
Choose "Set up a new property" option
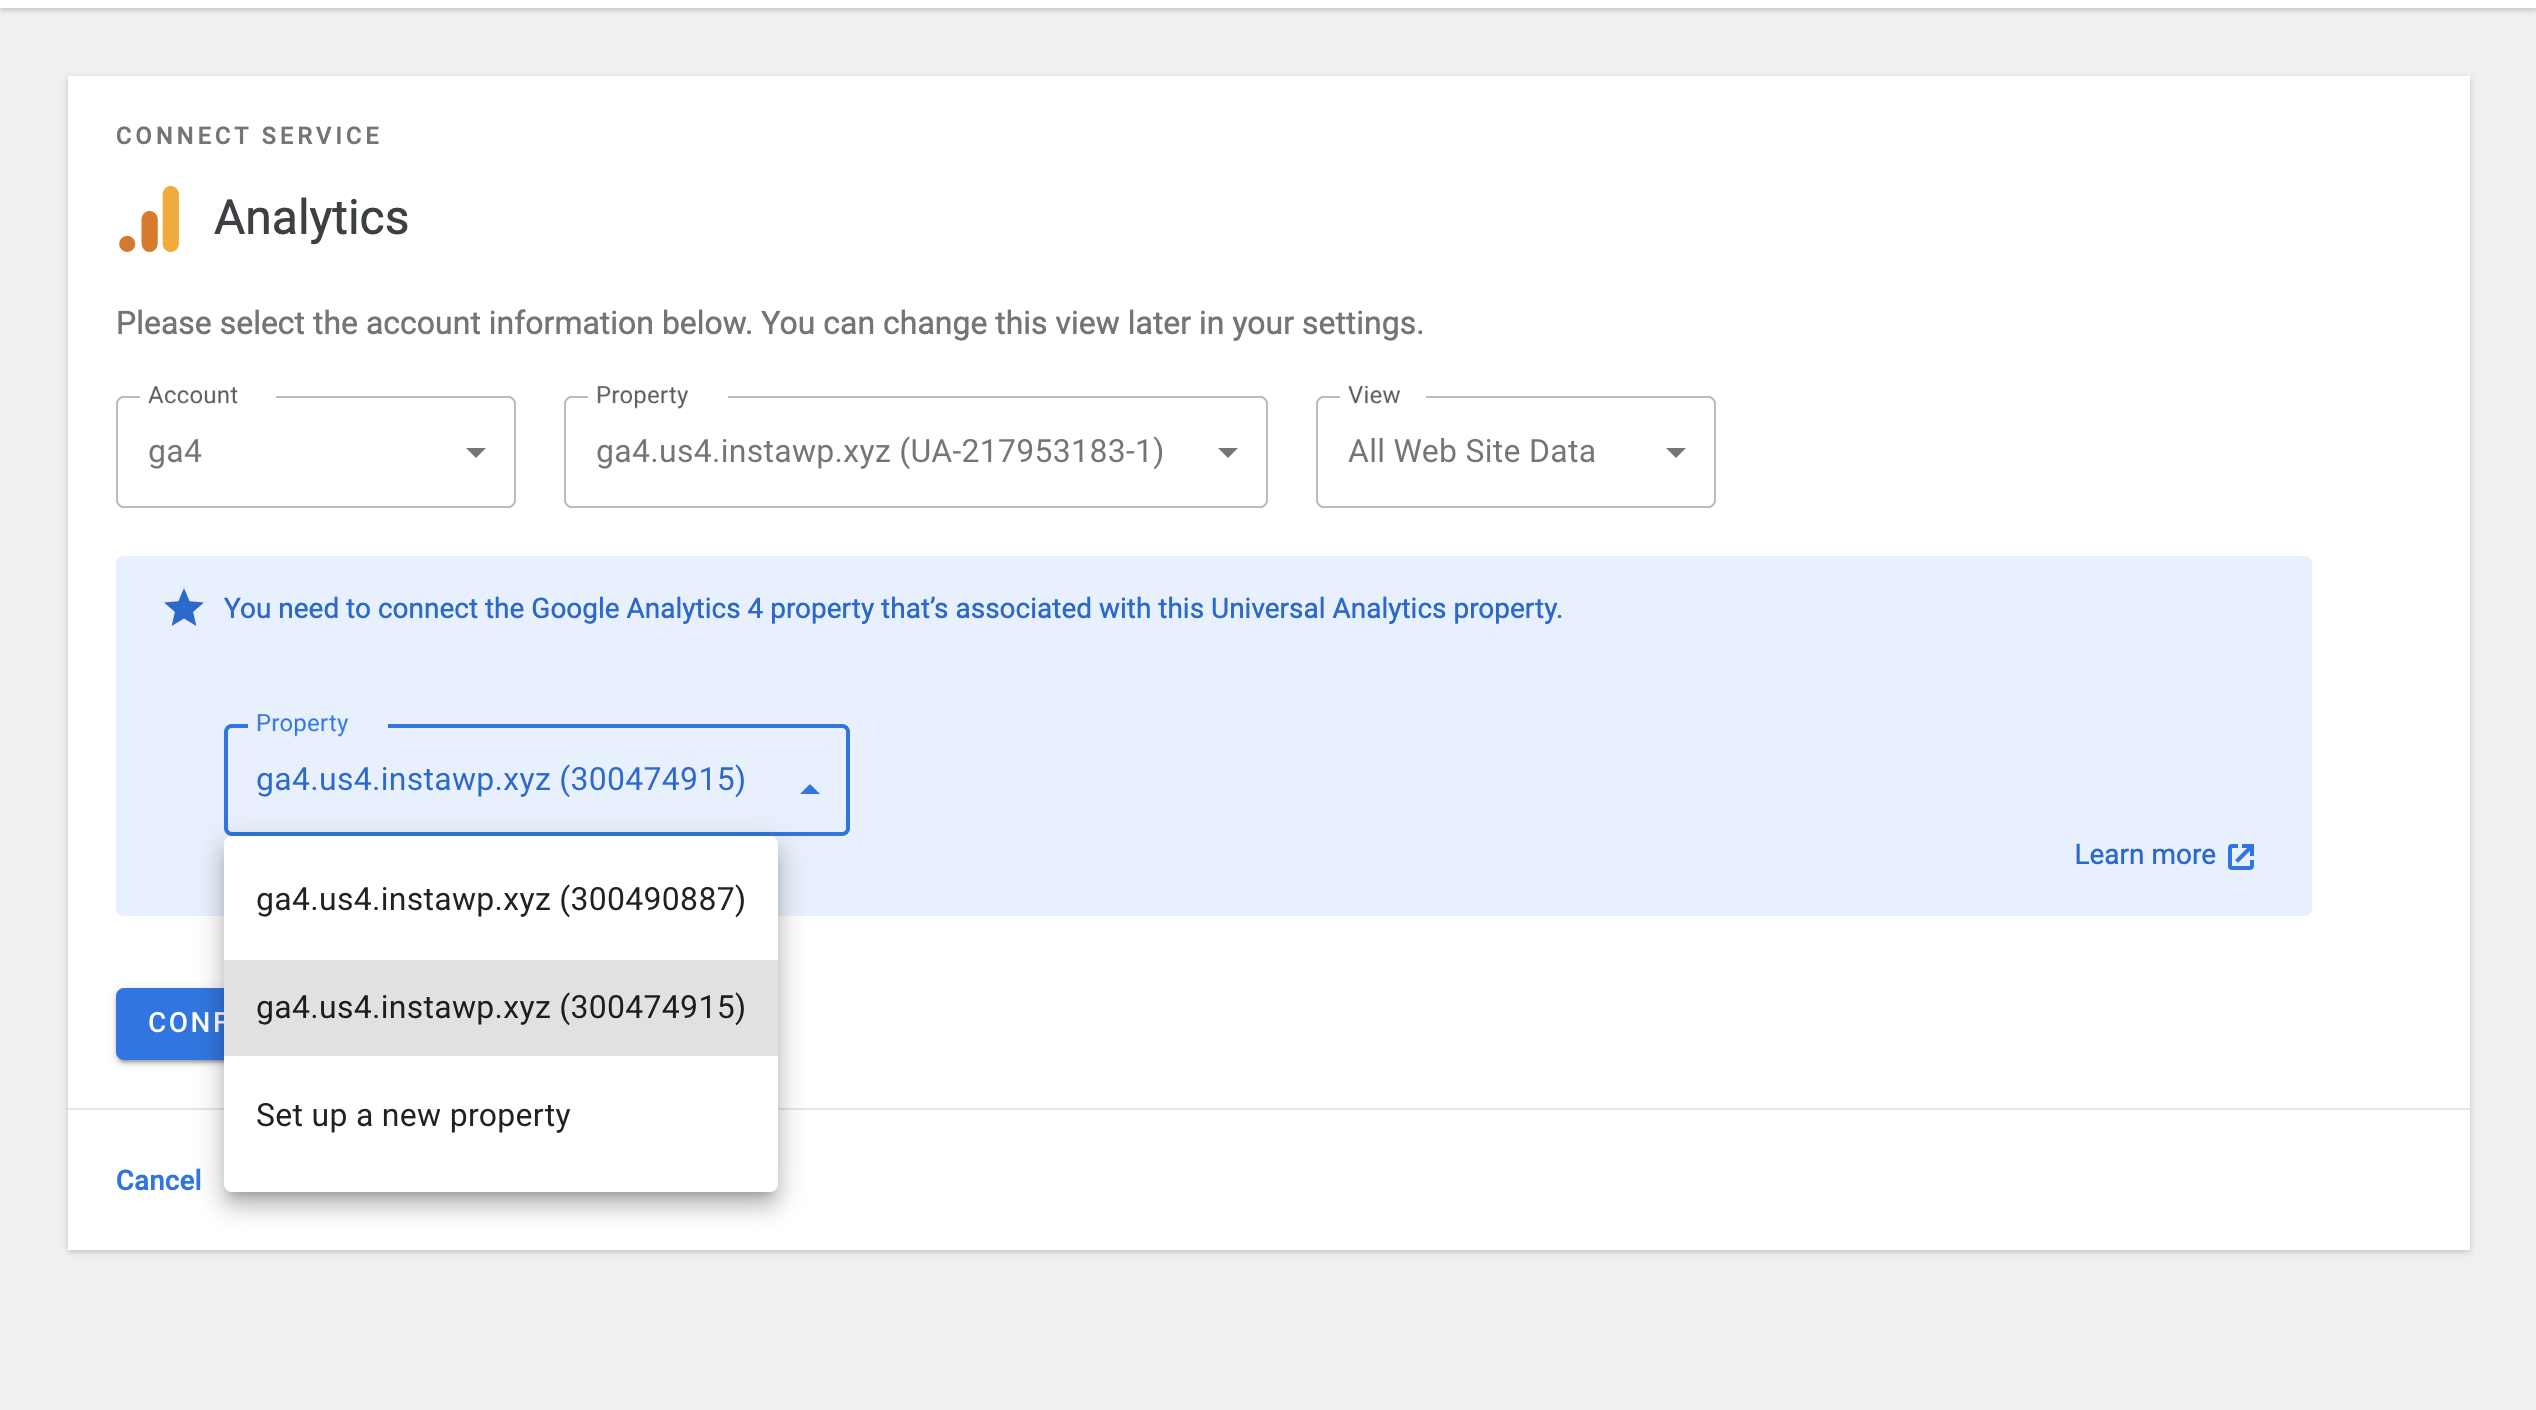click(x=413, y=1114)
